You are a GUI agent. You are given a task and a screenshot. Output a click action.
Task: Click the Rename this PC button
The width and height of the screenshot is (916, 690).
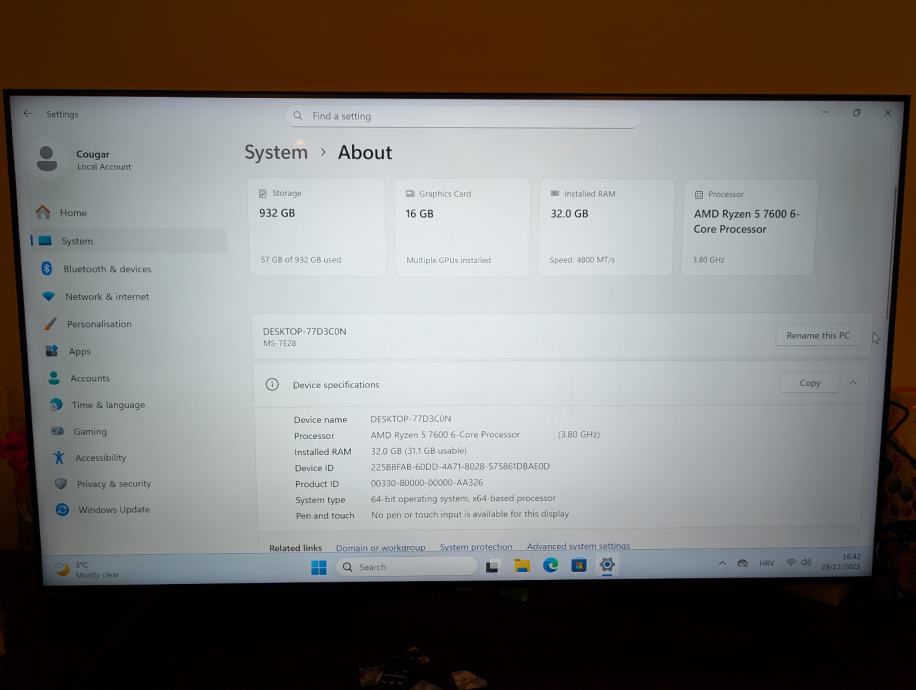(818, 335)
